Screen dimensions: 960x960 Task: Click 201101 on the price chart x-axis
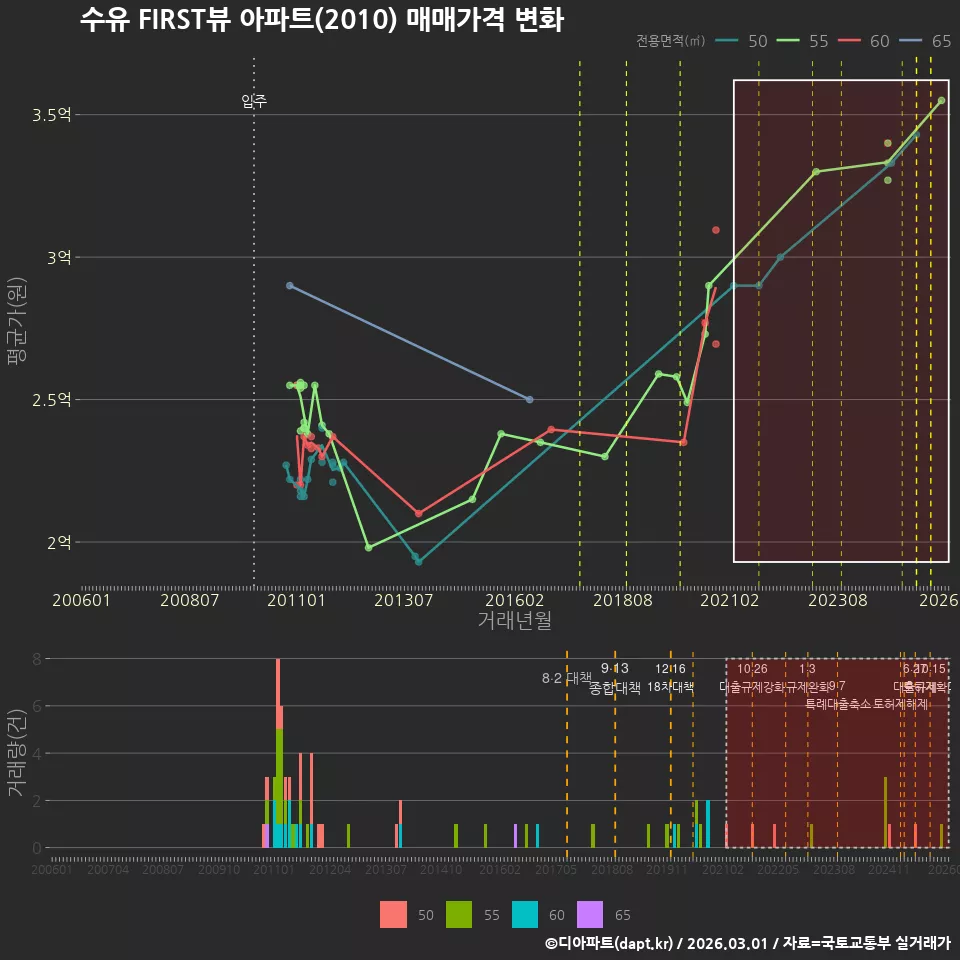point(296,600)
